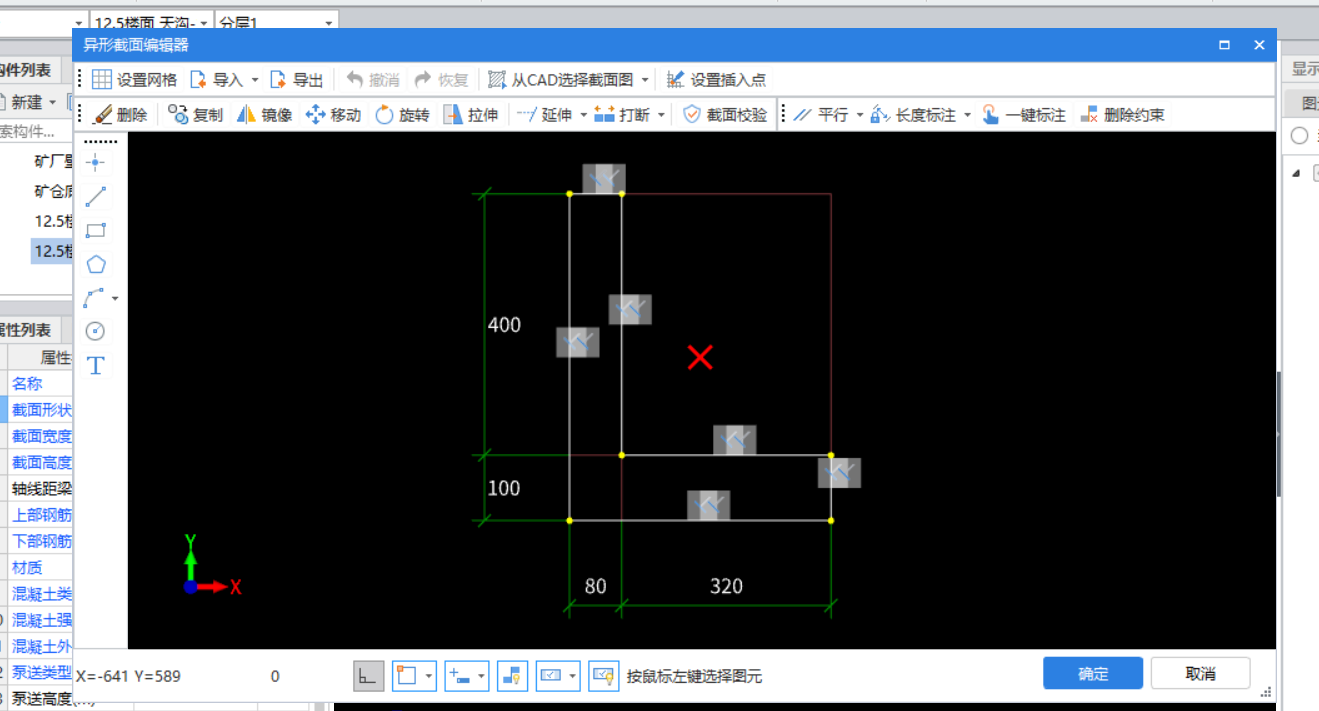Viewport: 1319px width, 711px height.
Task: Click the 设置网格 grid settings icon
Action: [102, 80]
